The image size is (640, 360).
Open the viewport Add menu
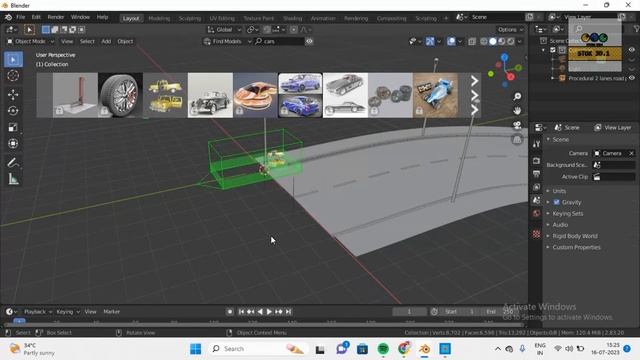pos(106,41)
